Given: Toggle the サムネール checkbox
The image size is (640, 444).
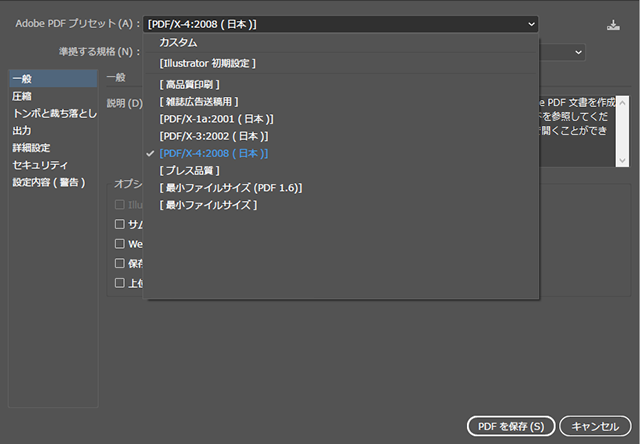Looking at the screenshot, I should point(120,224).
